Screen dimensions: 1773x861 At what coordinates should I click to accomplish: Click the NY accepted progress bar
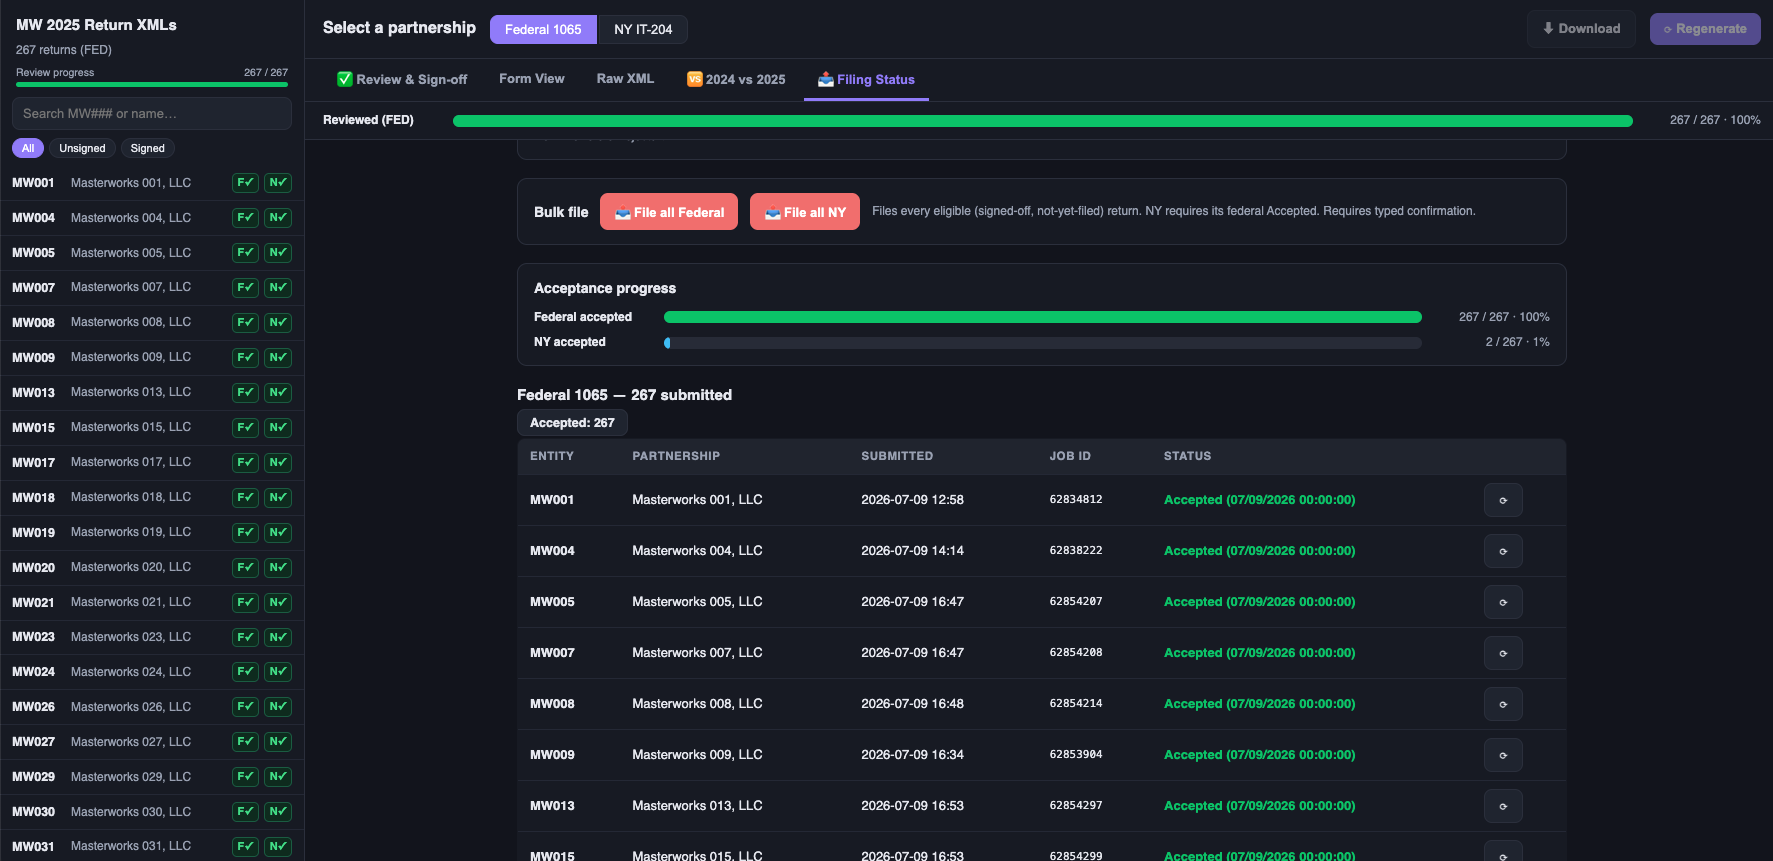1043,343
